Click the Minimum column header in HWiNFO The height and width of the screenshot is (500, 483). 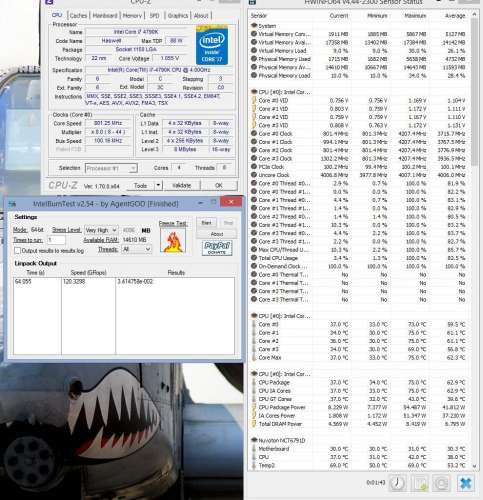coord(377,16)
